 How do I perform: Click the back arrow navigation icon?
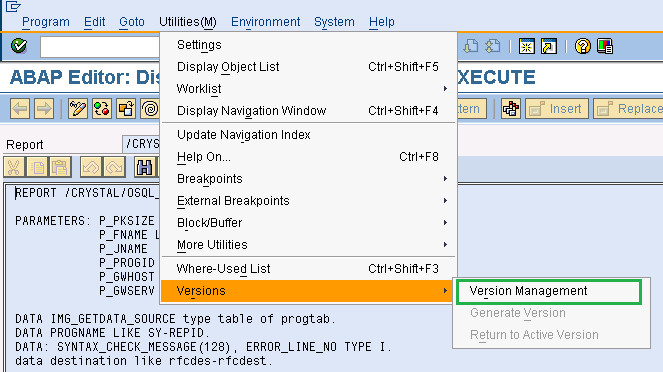pyautogui.click(x=20, y=109)
